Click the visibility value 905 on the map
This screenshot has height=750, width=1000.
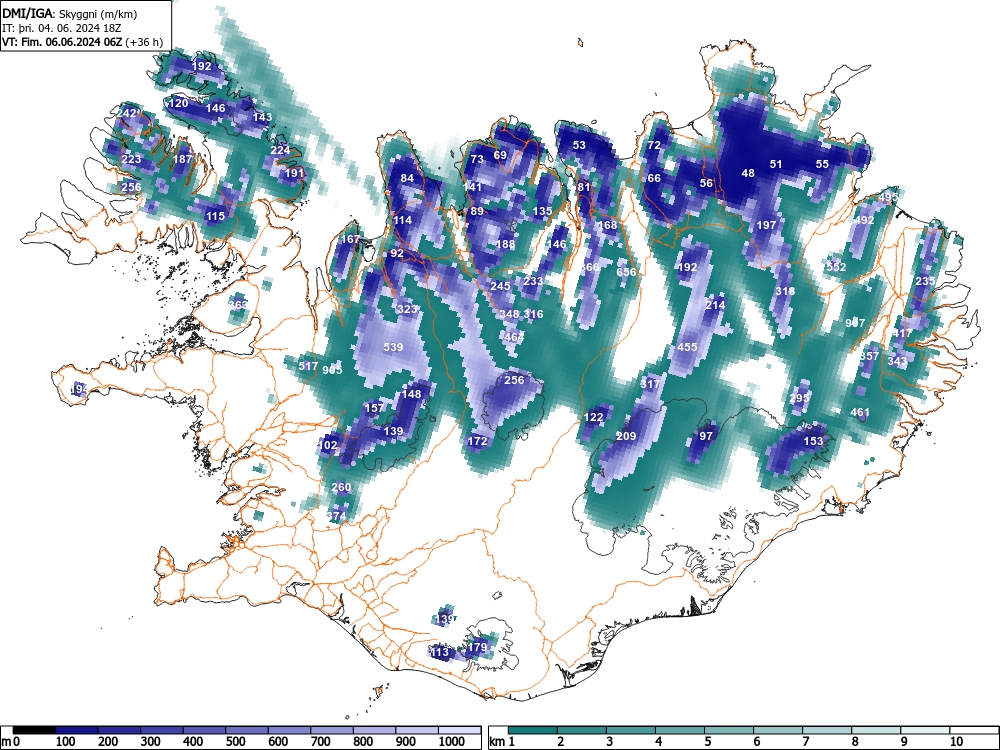332,371
